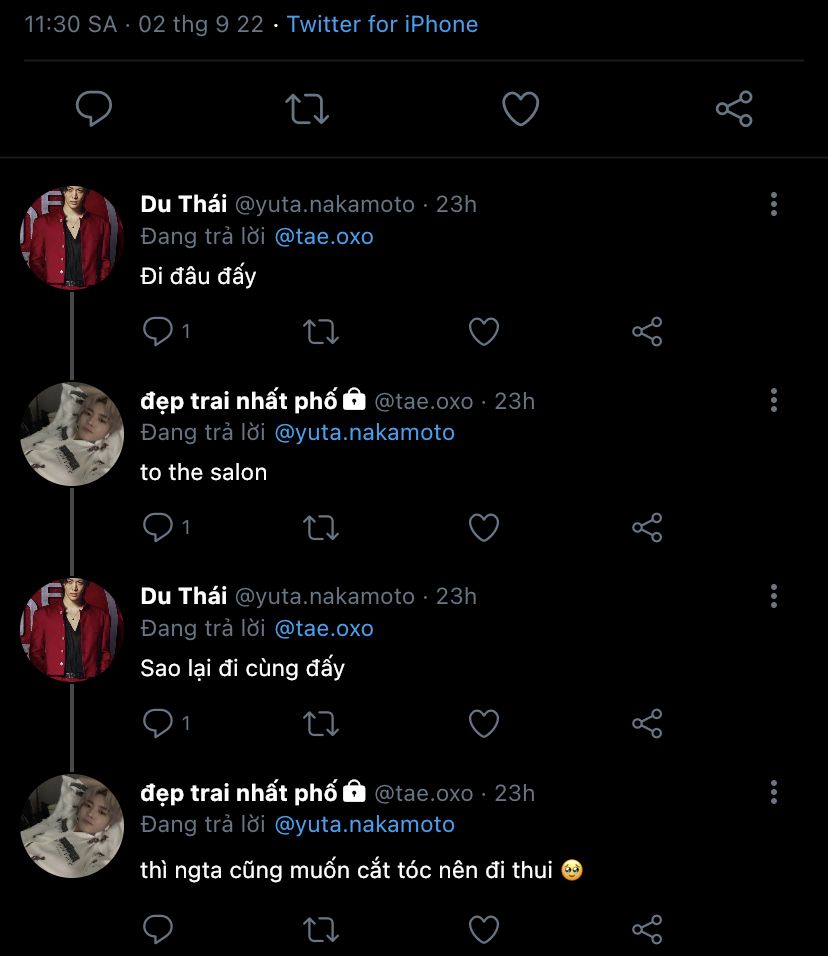Open @tae.oxo mention in first reply
This screenshot has height=956, width=828.
(324, 237)
